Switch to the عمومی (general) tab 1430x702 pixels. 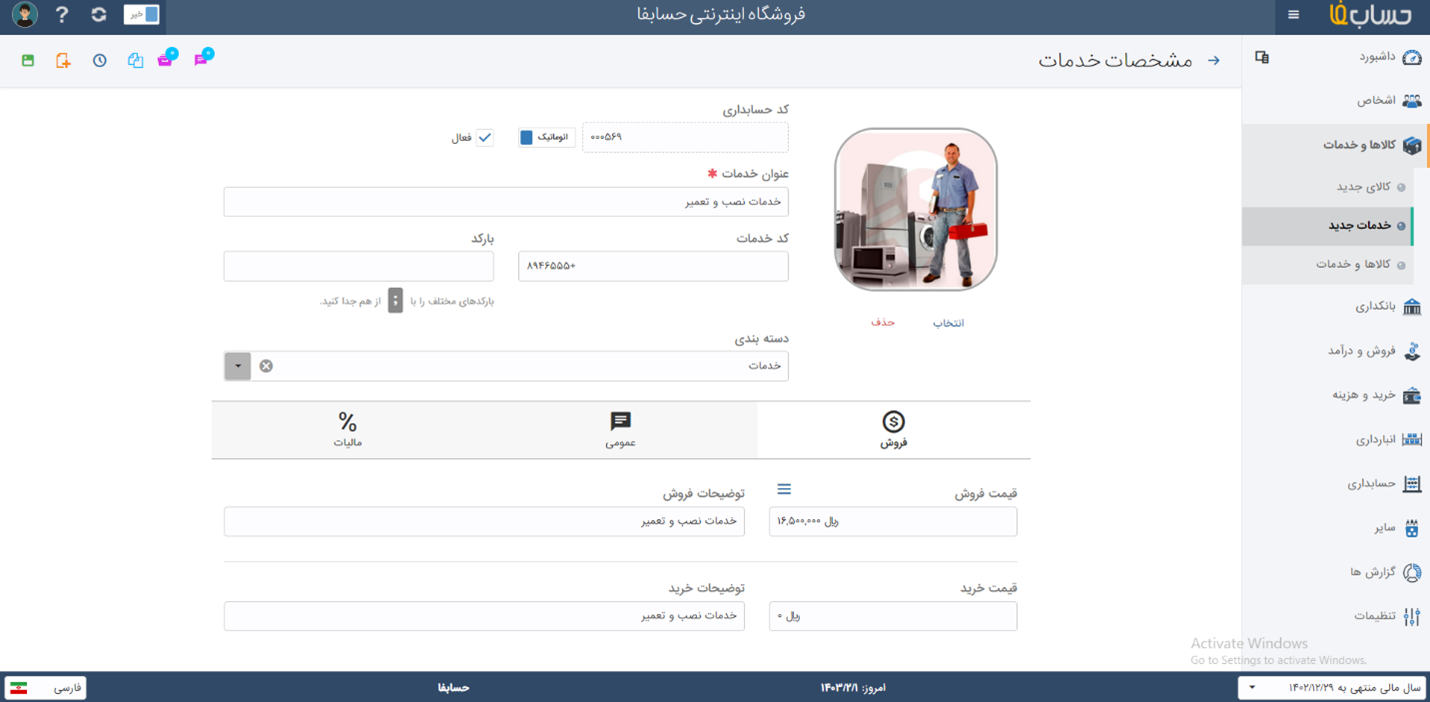coord(620,429)
